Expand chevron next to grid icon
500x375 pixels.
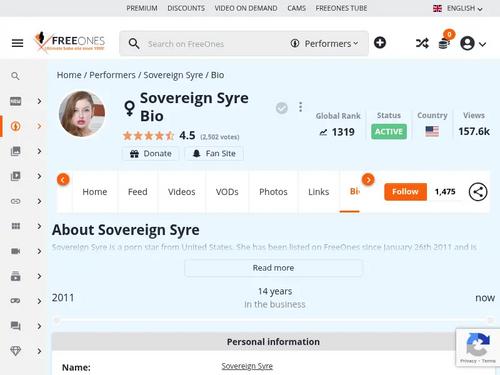click(39, 226)
